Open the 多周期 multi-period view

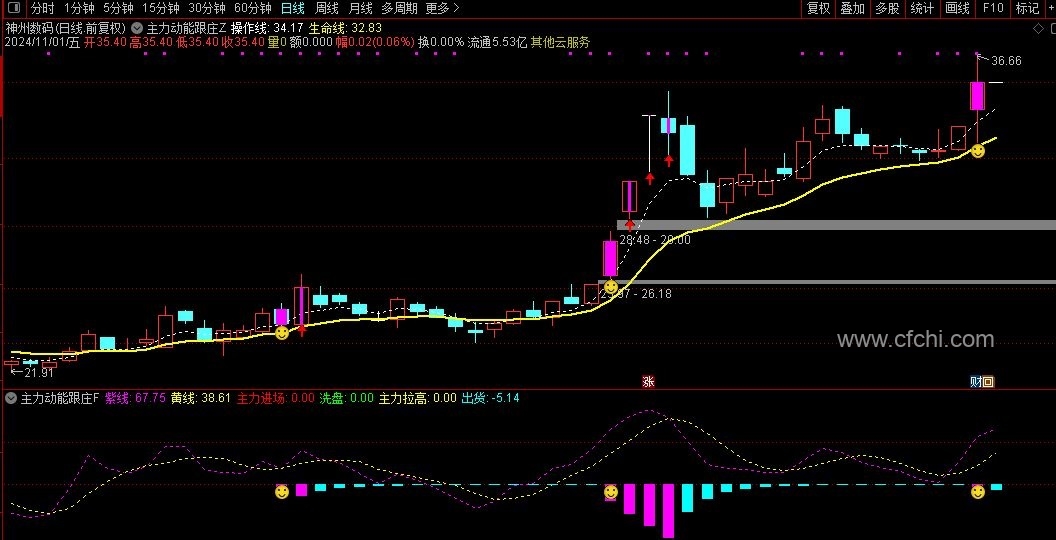pos(399,8)
